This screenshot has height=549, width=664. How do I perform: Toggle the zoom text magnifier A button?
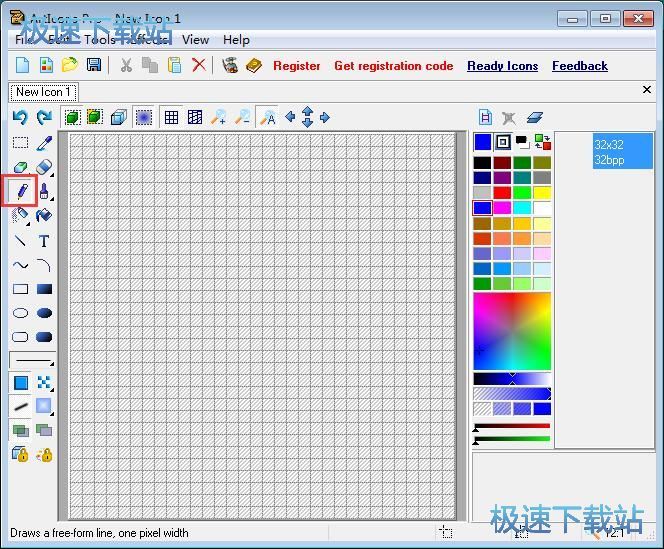click(267, 117)
